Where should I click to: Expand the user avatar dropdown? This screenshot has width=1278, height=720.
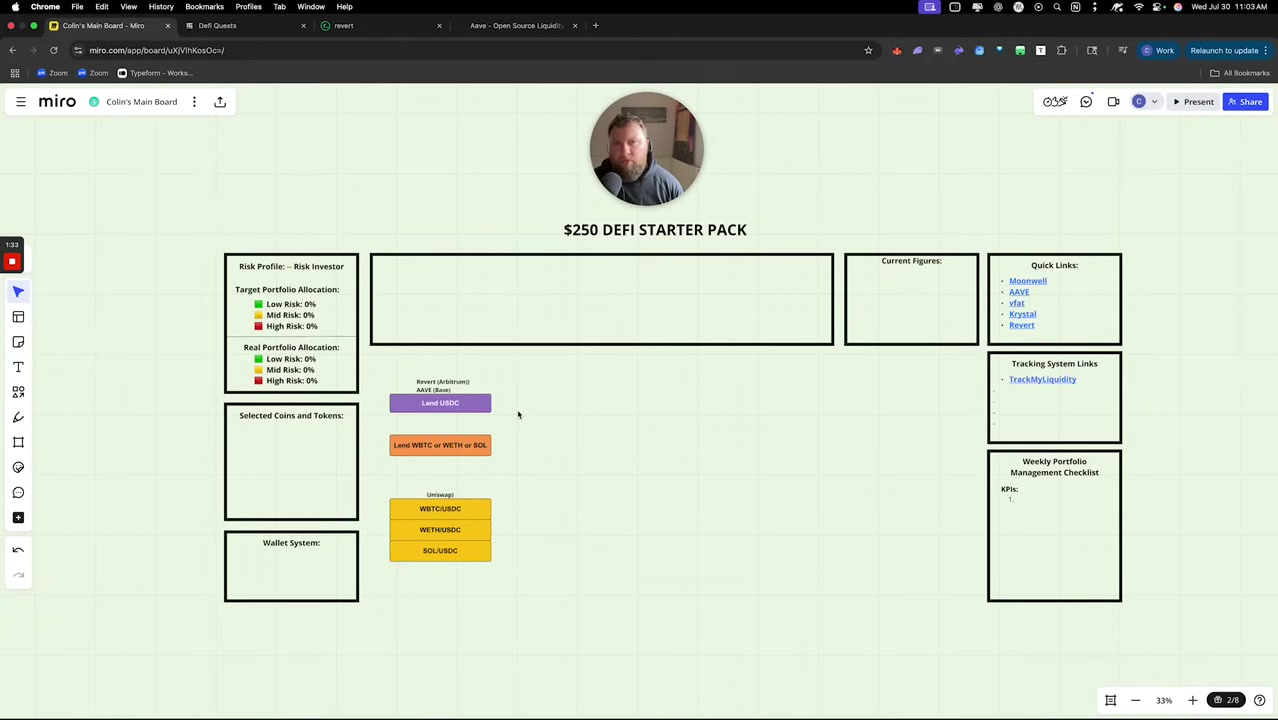[1154, 102]
